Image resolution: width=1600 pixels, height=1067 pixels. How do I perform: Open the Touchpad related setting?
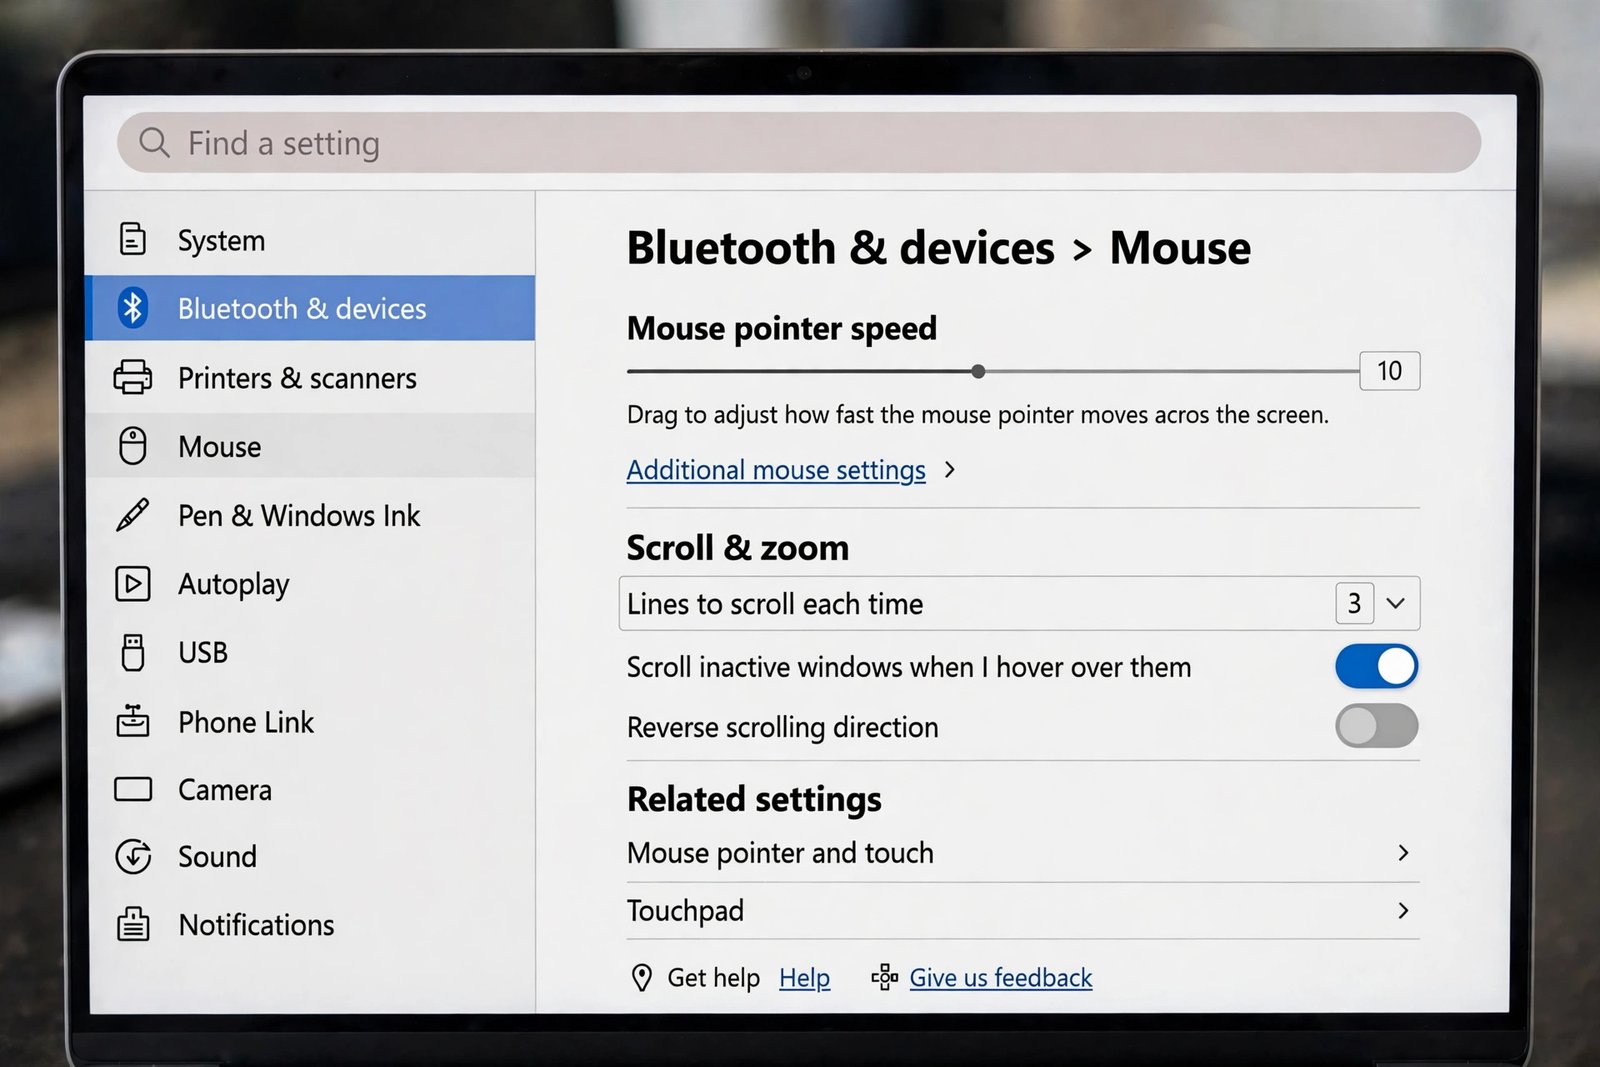tap(1023, 910)
